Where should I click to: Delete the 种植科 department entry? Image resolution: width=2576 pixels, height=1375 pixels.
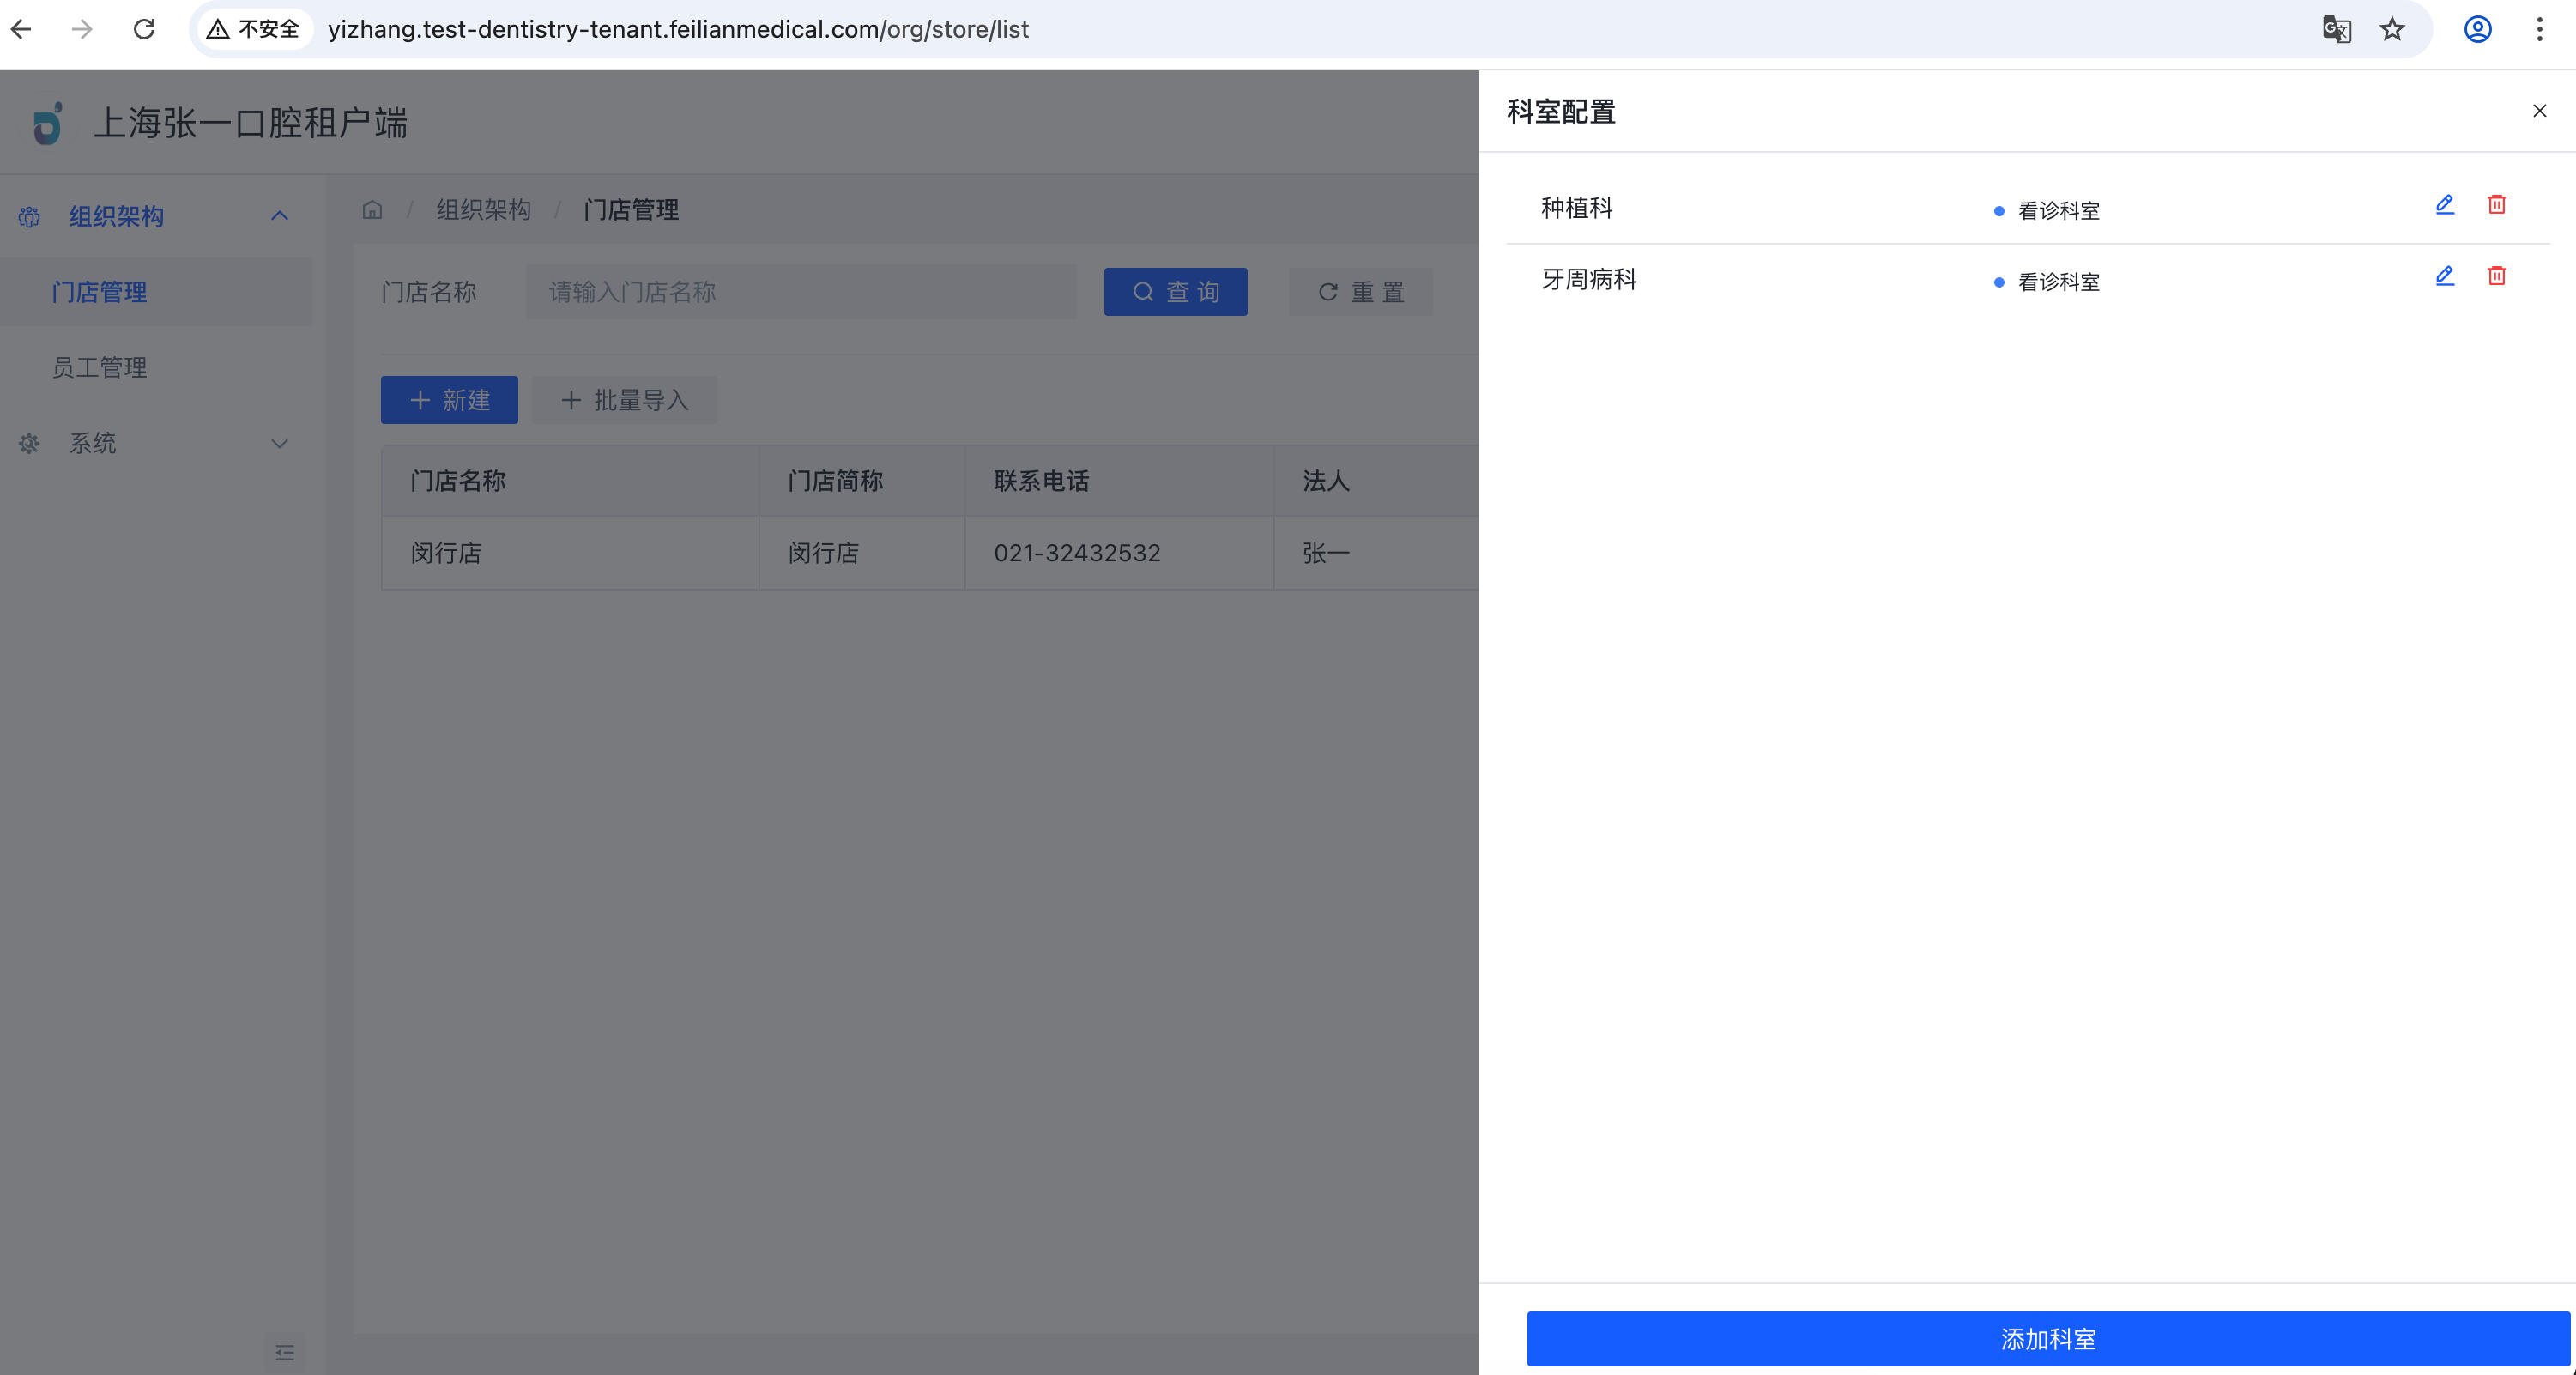click(x=2496, y=205)
